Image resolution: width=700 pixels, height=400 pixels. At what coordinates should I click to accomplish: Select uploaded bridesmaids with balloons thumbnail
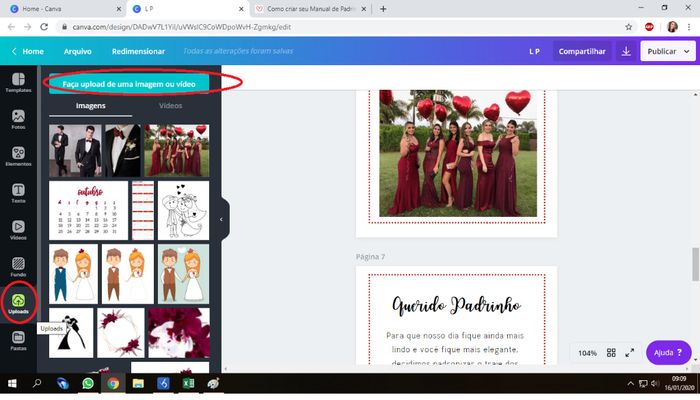click(x=176, y=150)
